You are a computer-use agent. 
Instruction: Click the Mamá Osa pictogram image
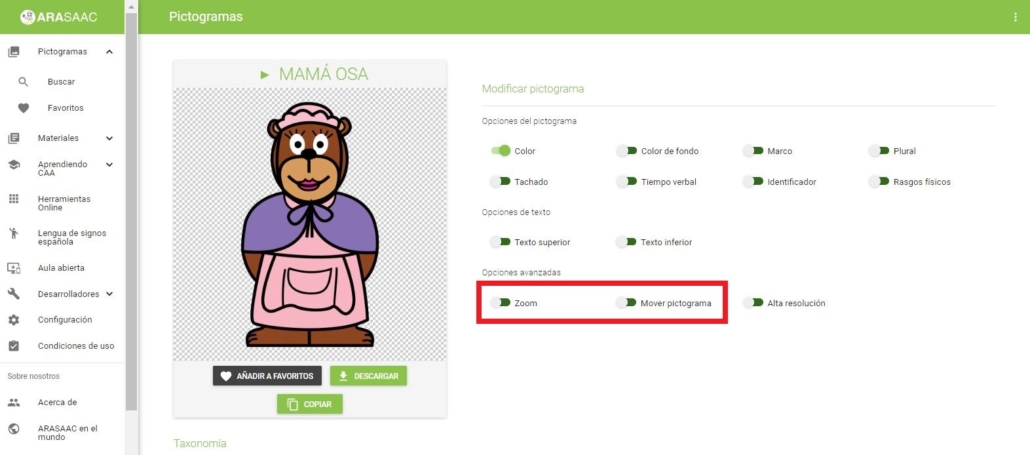point(309,224)
